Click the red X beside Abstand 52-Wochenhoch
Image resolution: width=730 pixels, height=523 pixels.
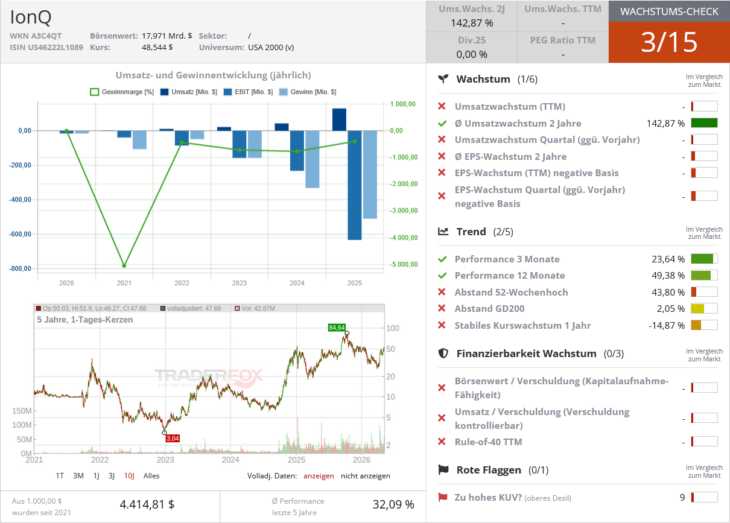point(442,292)
